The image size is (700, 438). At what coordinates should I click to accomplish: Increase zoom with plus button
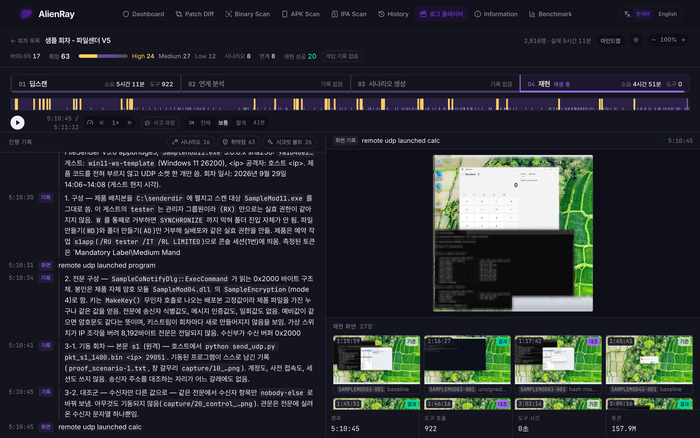(x=683, y=40)
